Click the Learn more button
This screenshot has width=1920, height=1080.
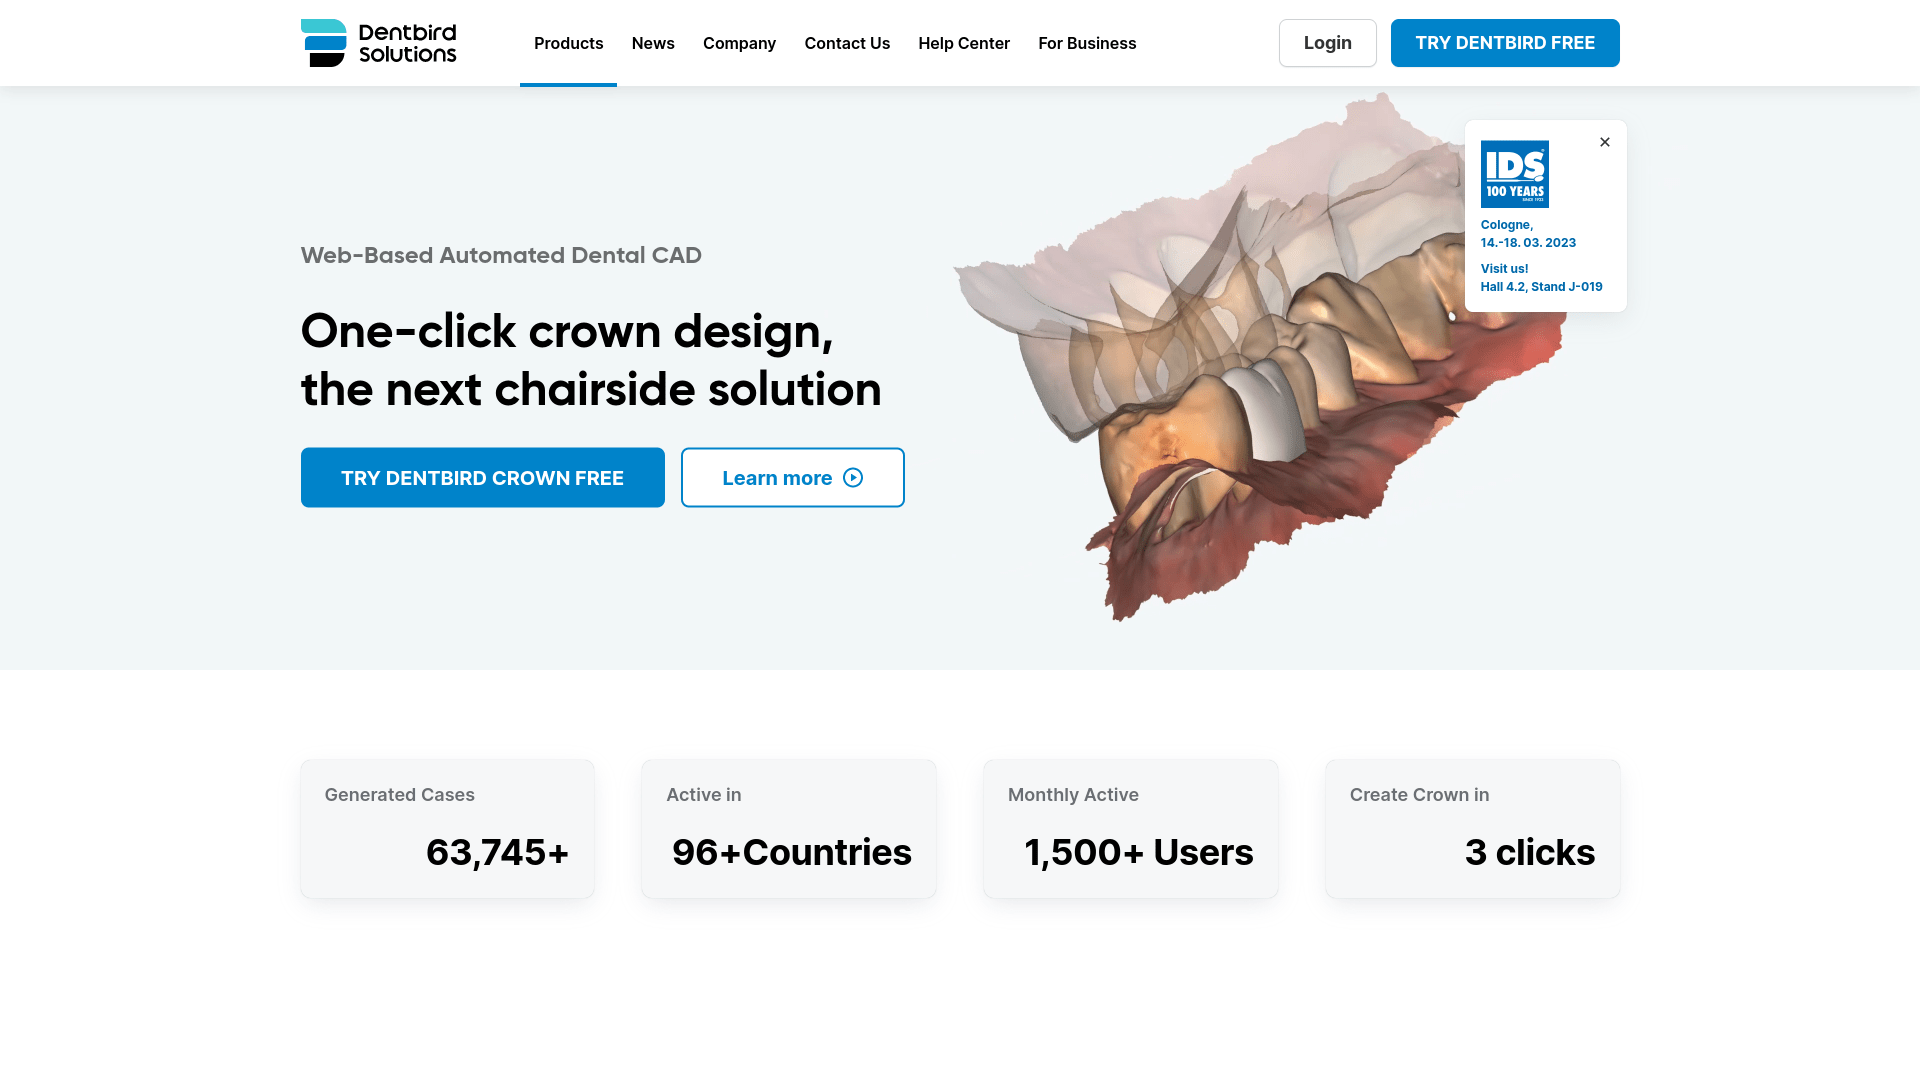[x=793, y=477]
